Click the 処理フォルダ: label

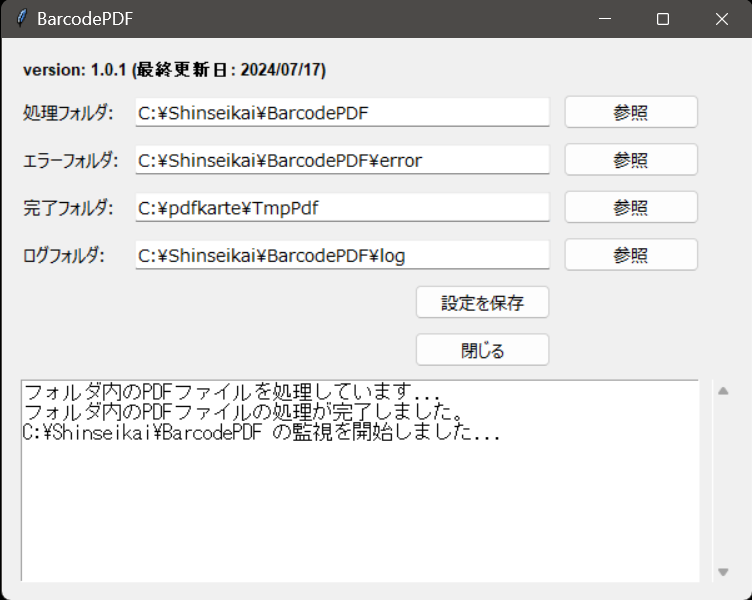tap(68, 113)
